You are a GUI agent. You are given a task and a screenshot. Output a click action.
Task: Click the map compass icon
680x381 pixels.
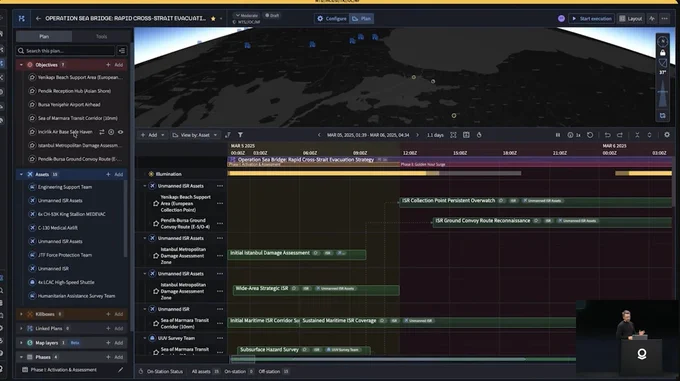pyautogui.click(x=662, y=41)
